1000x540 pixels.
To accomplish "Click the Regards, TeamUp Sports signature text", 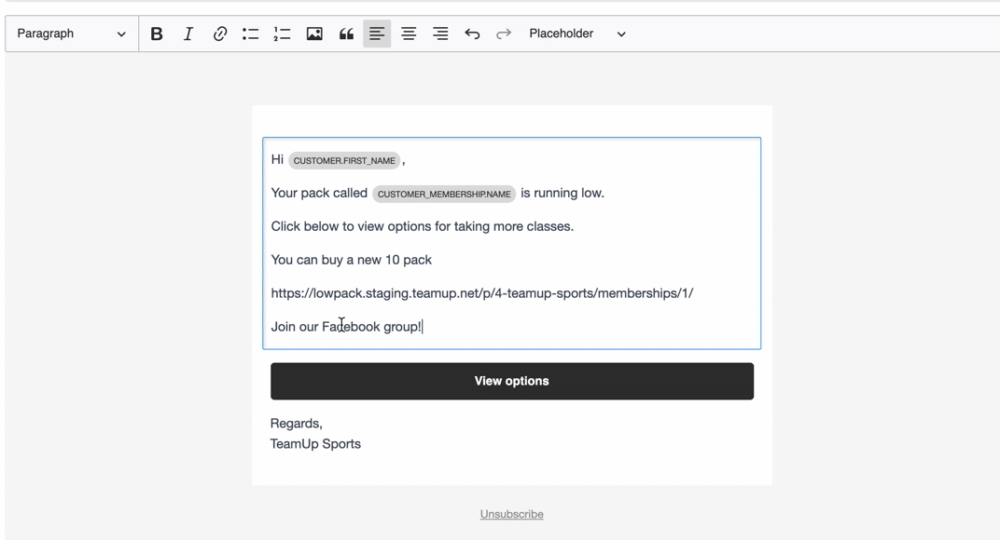I will coord(316,434).
